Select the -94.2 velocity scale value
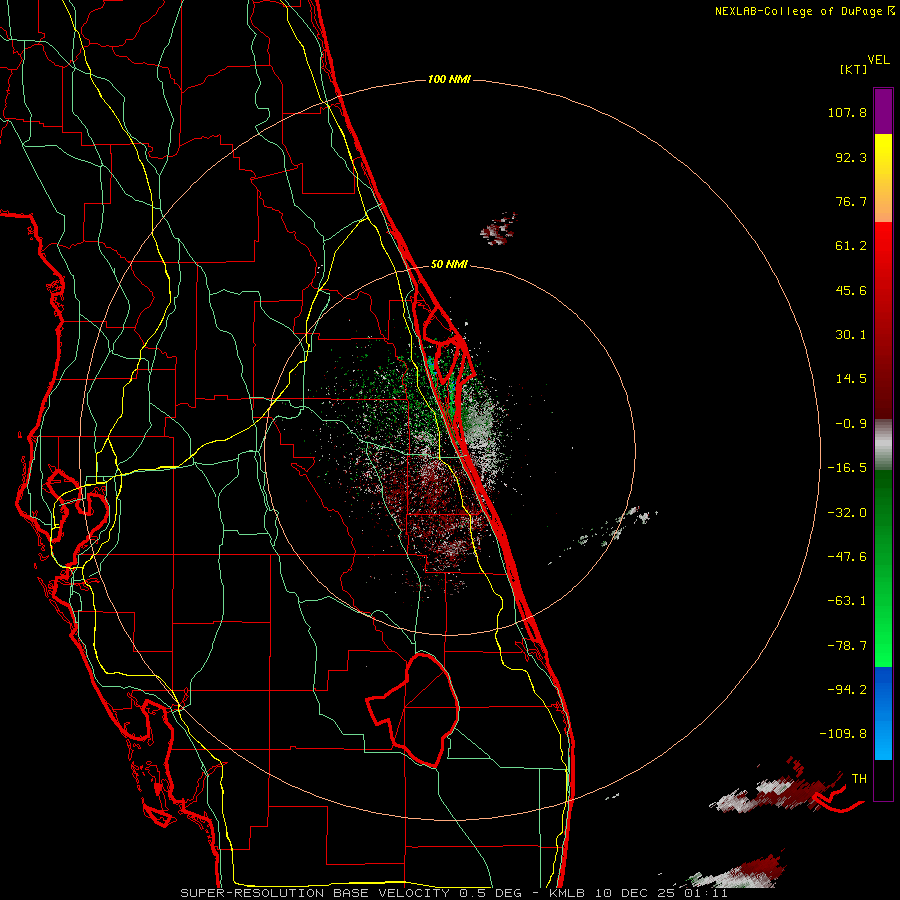Image resolution: width=900 pixels, height=900 pixels. click(x=847, y=689)
